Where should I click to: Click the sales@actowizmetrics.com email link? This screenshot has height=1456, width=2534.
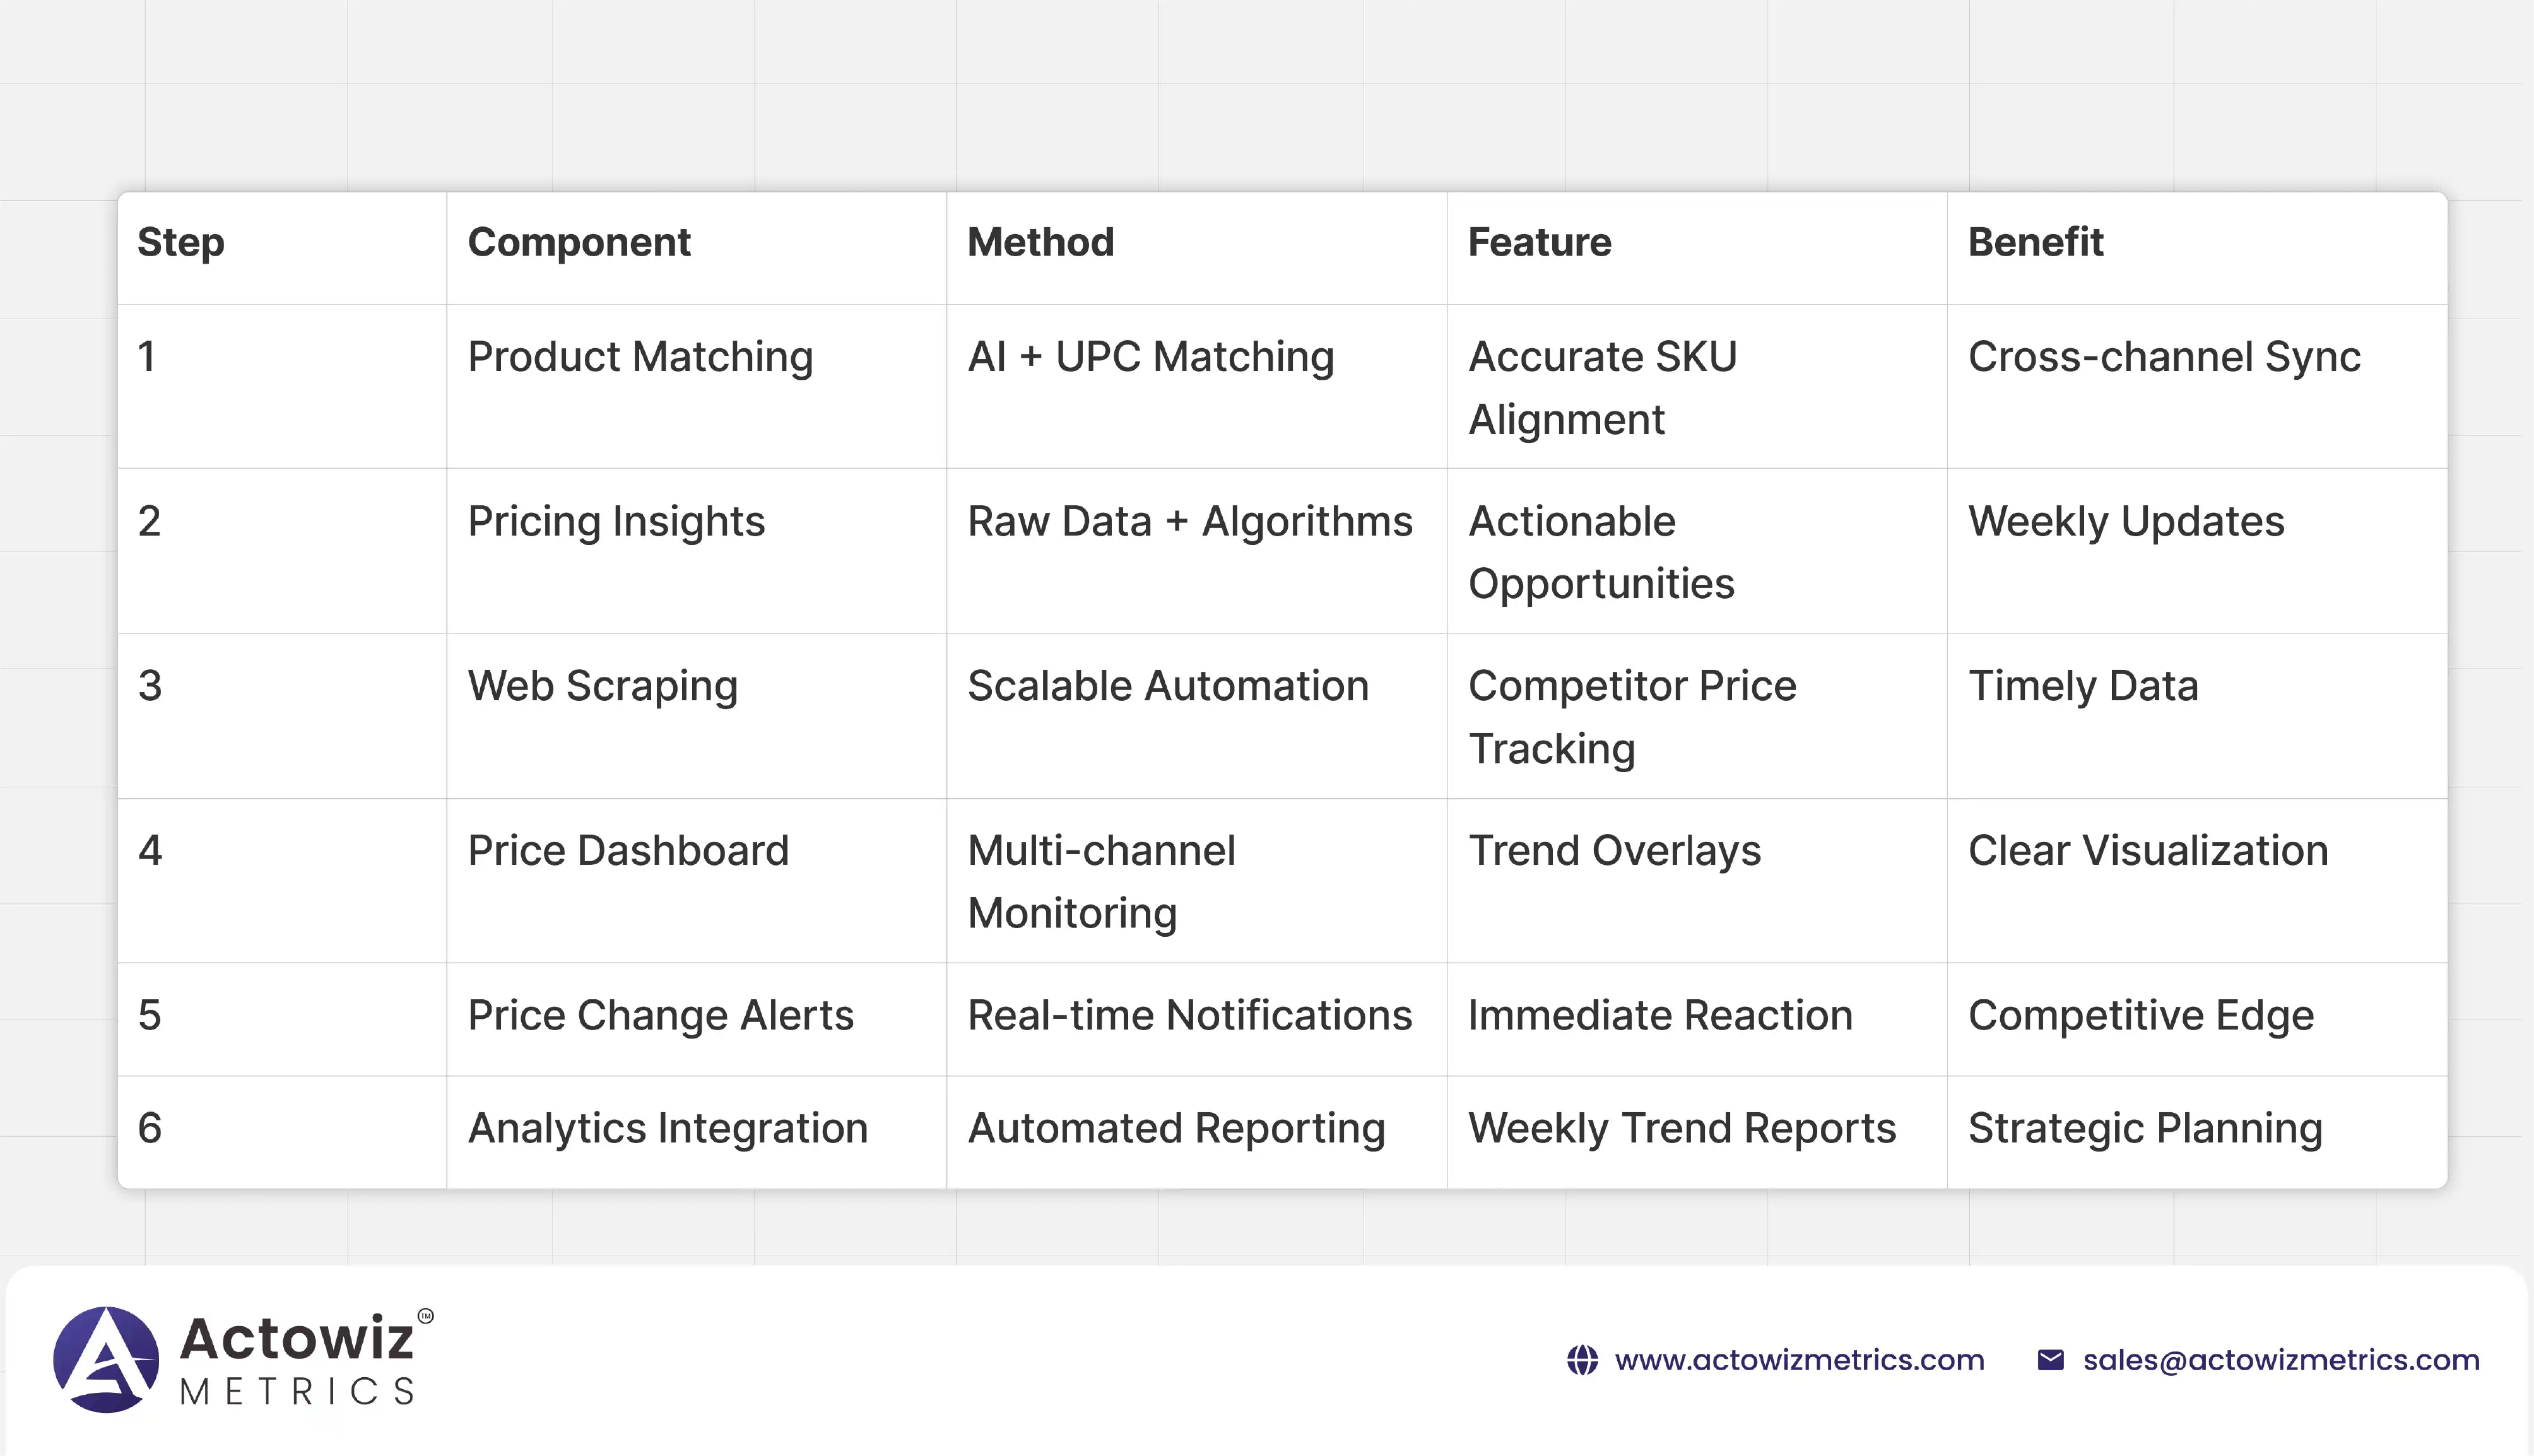click(x=2281, y=1360)
